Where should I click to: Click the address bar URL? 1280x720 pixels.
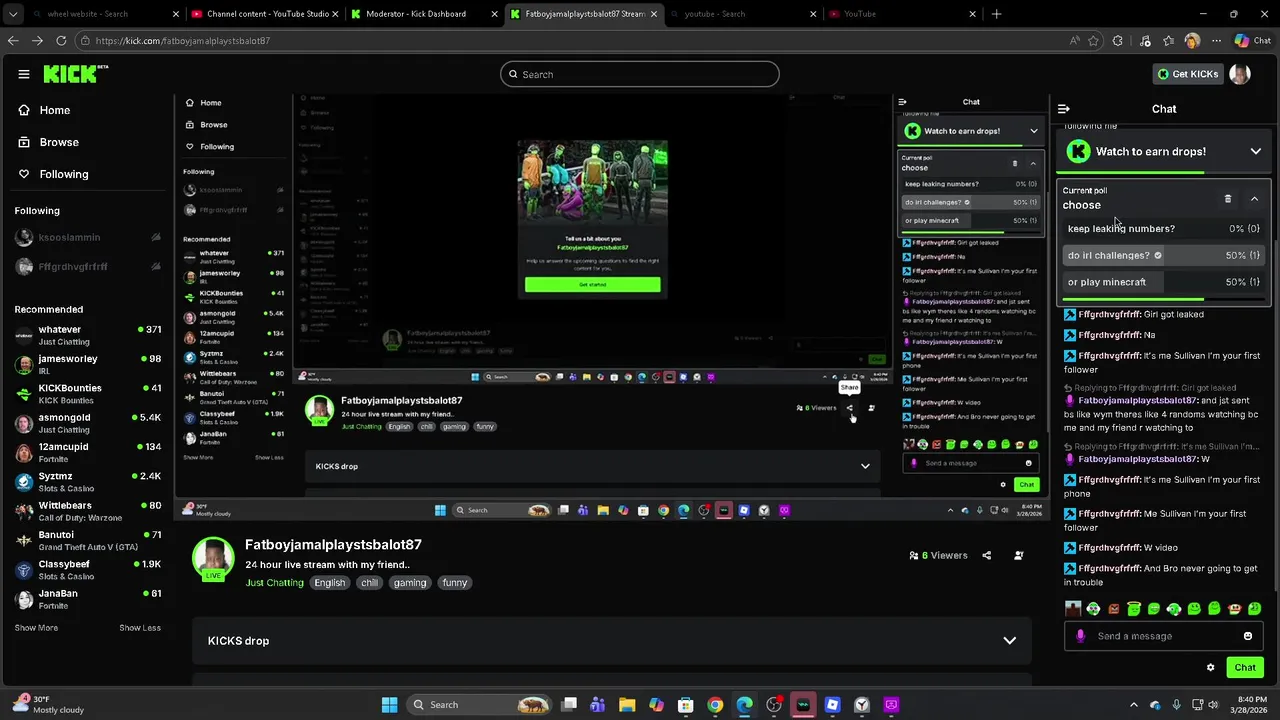click(x=183, y=41)
